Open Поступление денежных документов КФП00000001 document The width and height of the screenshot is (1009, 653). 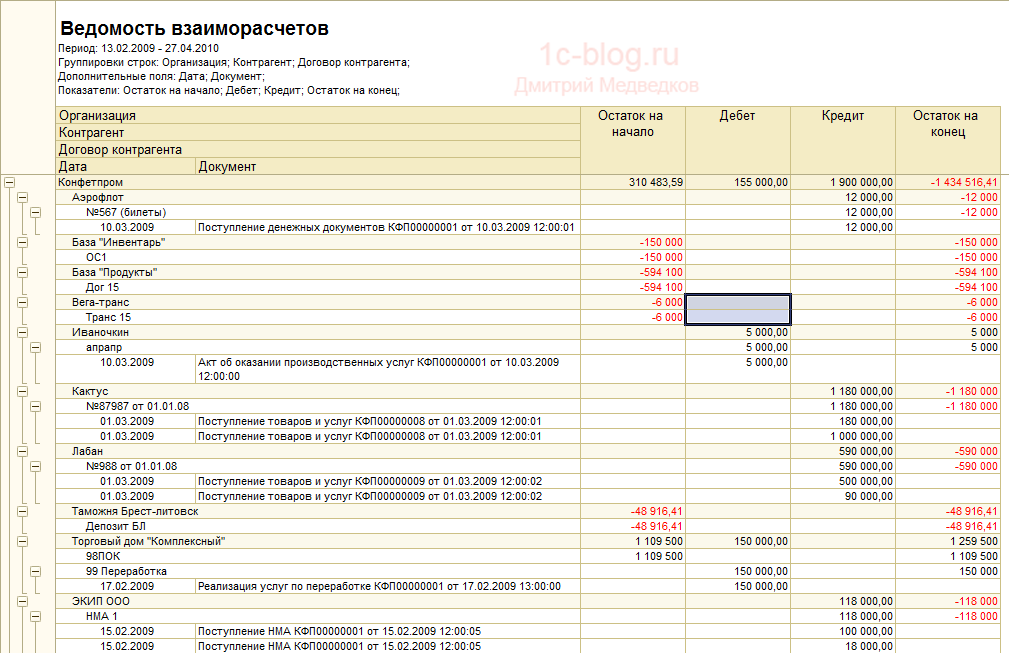[x=386, y=228]
